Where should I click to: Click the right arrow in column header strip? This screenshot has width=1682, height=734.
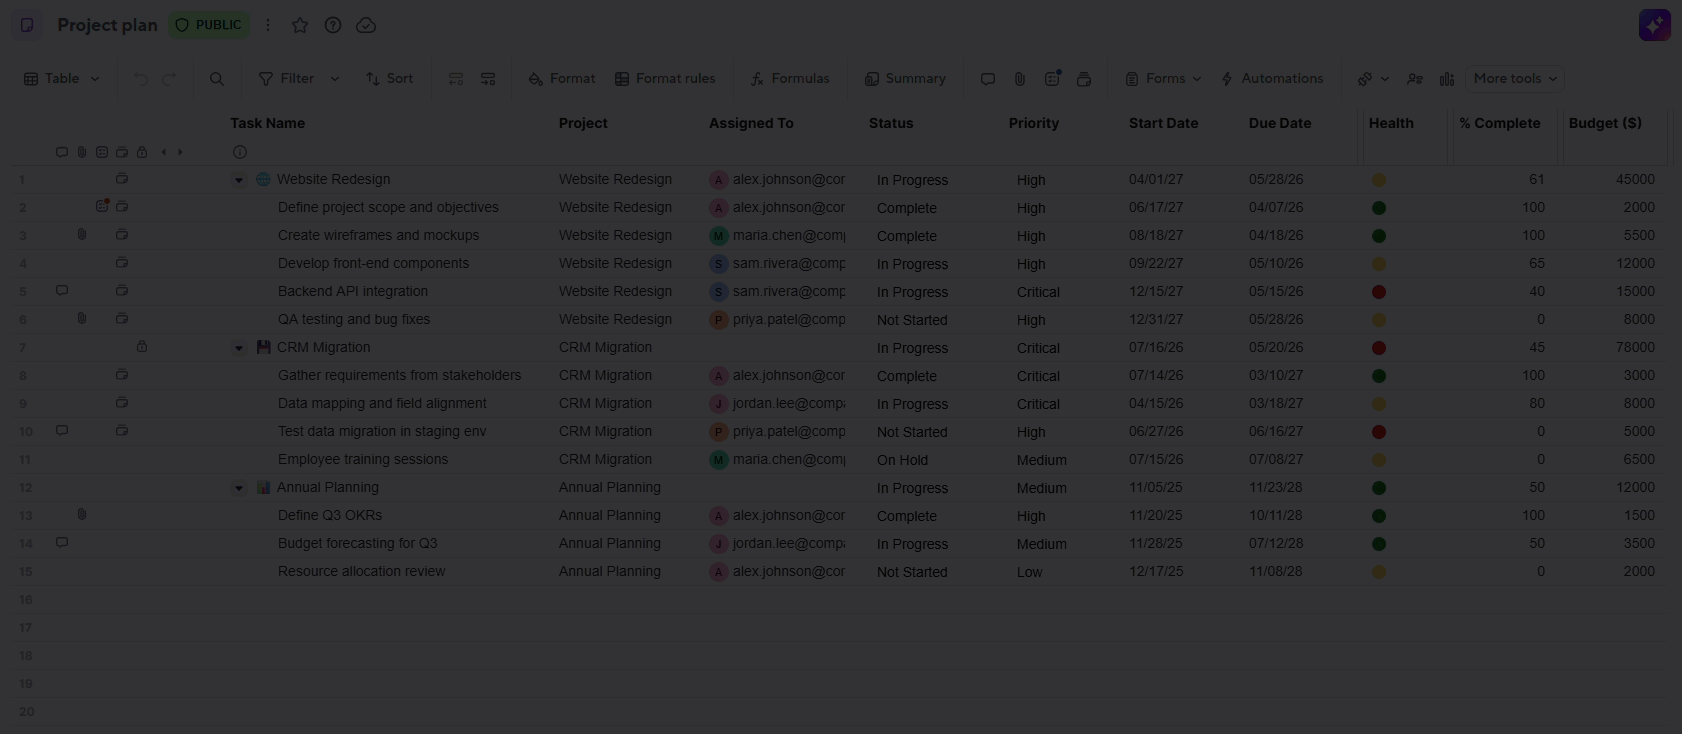pyautogui.click(x=180, y=152)
